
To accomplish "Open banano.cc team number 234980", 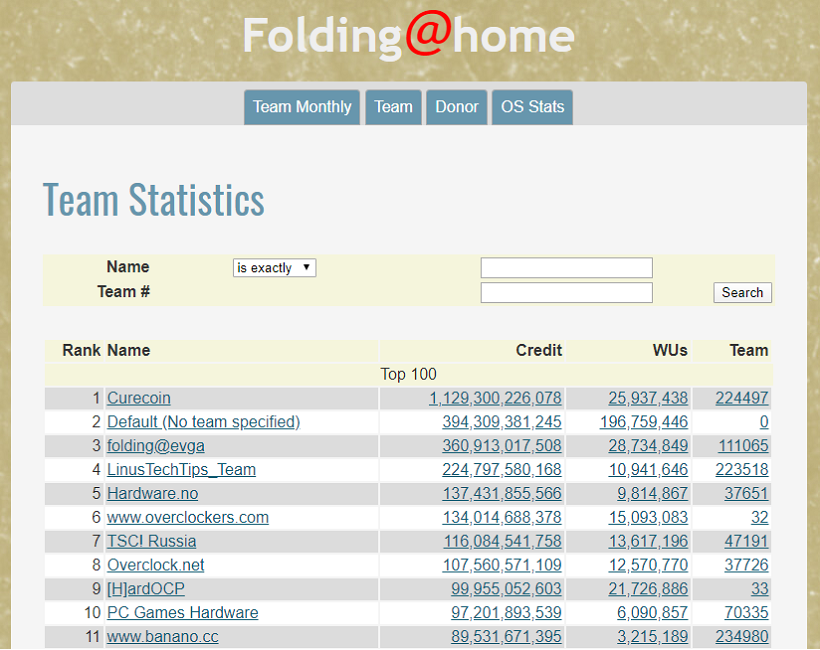I will point(742,636).
